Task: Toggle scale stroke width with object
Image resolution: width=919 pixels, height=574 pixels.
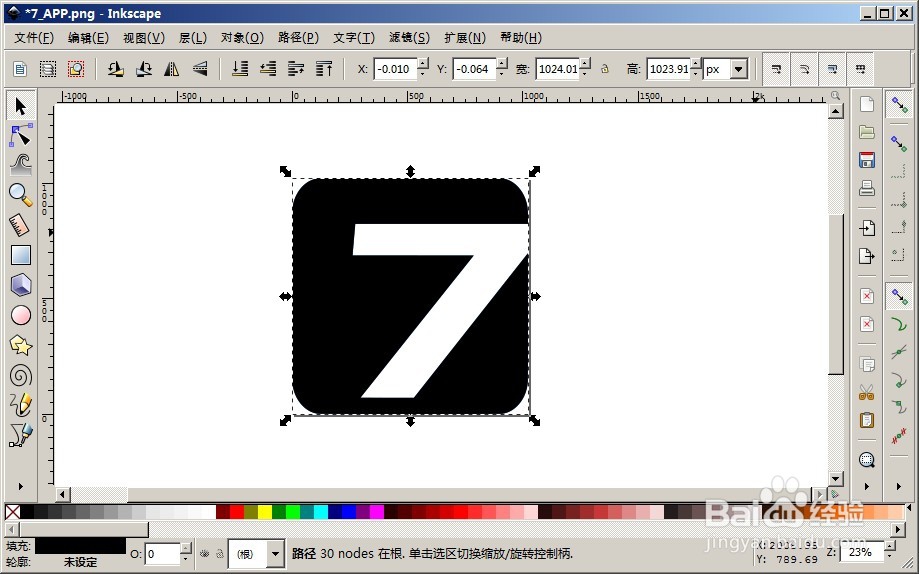Action: click(776, 69)
